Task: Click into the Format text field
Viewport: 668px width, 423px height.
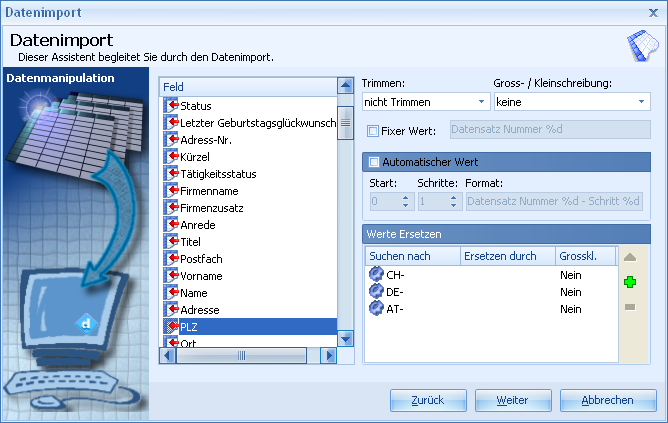Action: (554, 201)
